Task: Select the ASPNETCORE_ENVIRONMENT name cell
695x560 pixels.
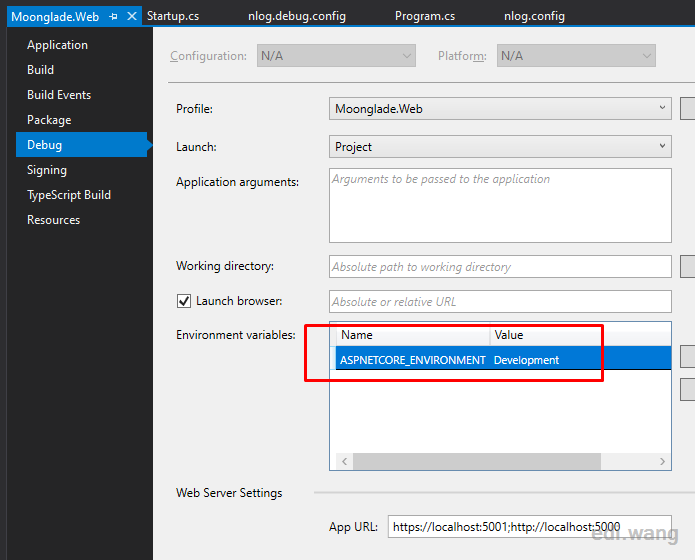Action: (413, 360)
